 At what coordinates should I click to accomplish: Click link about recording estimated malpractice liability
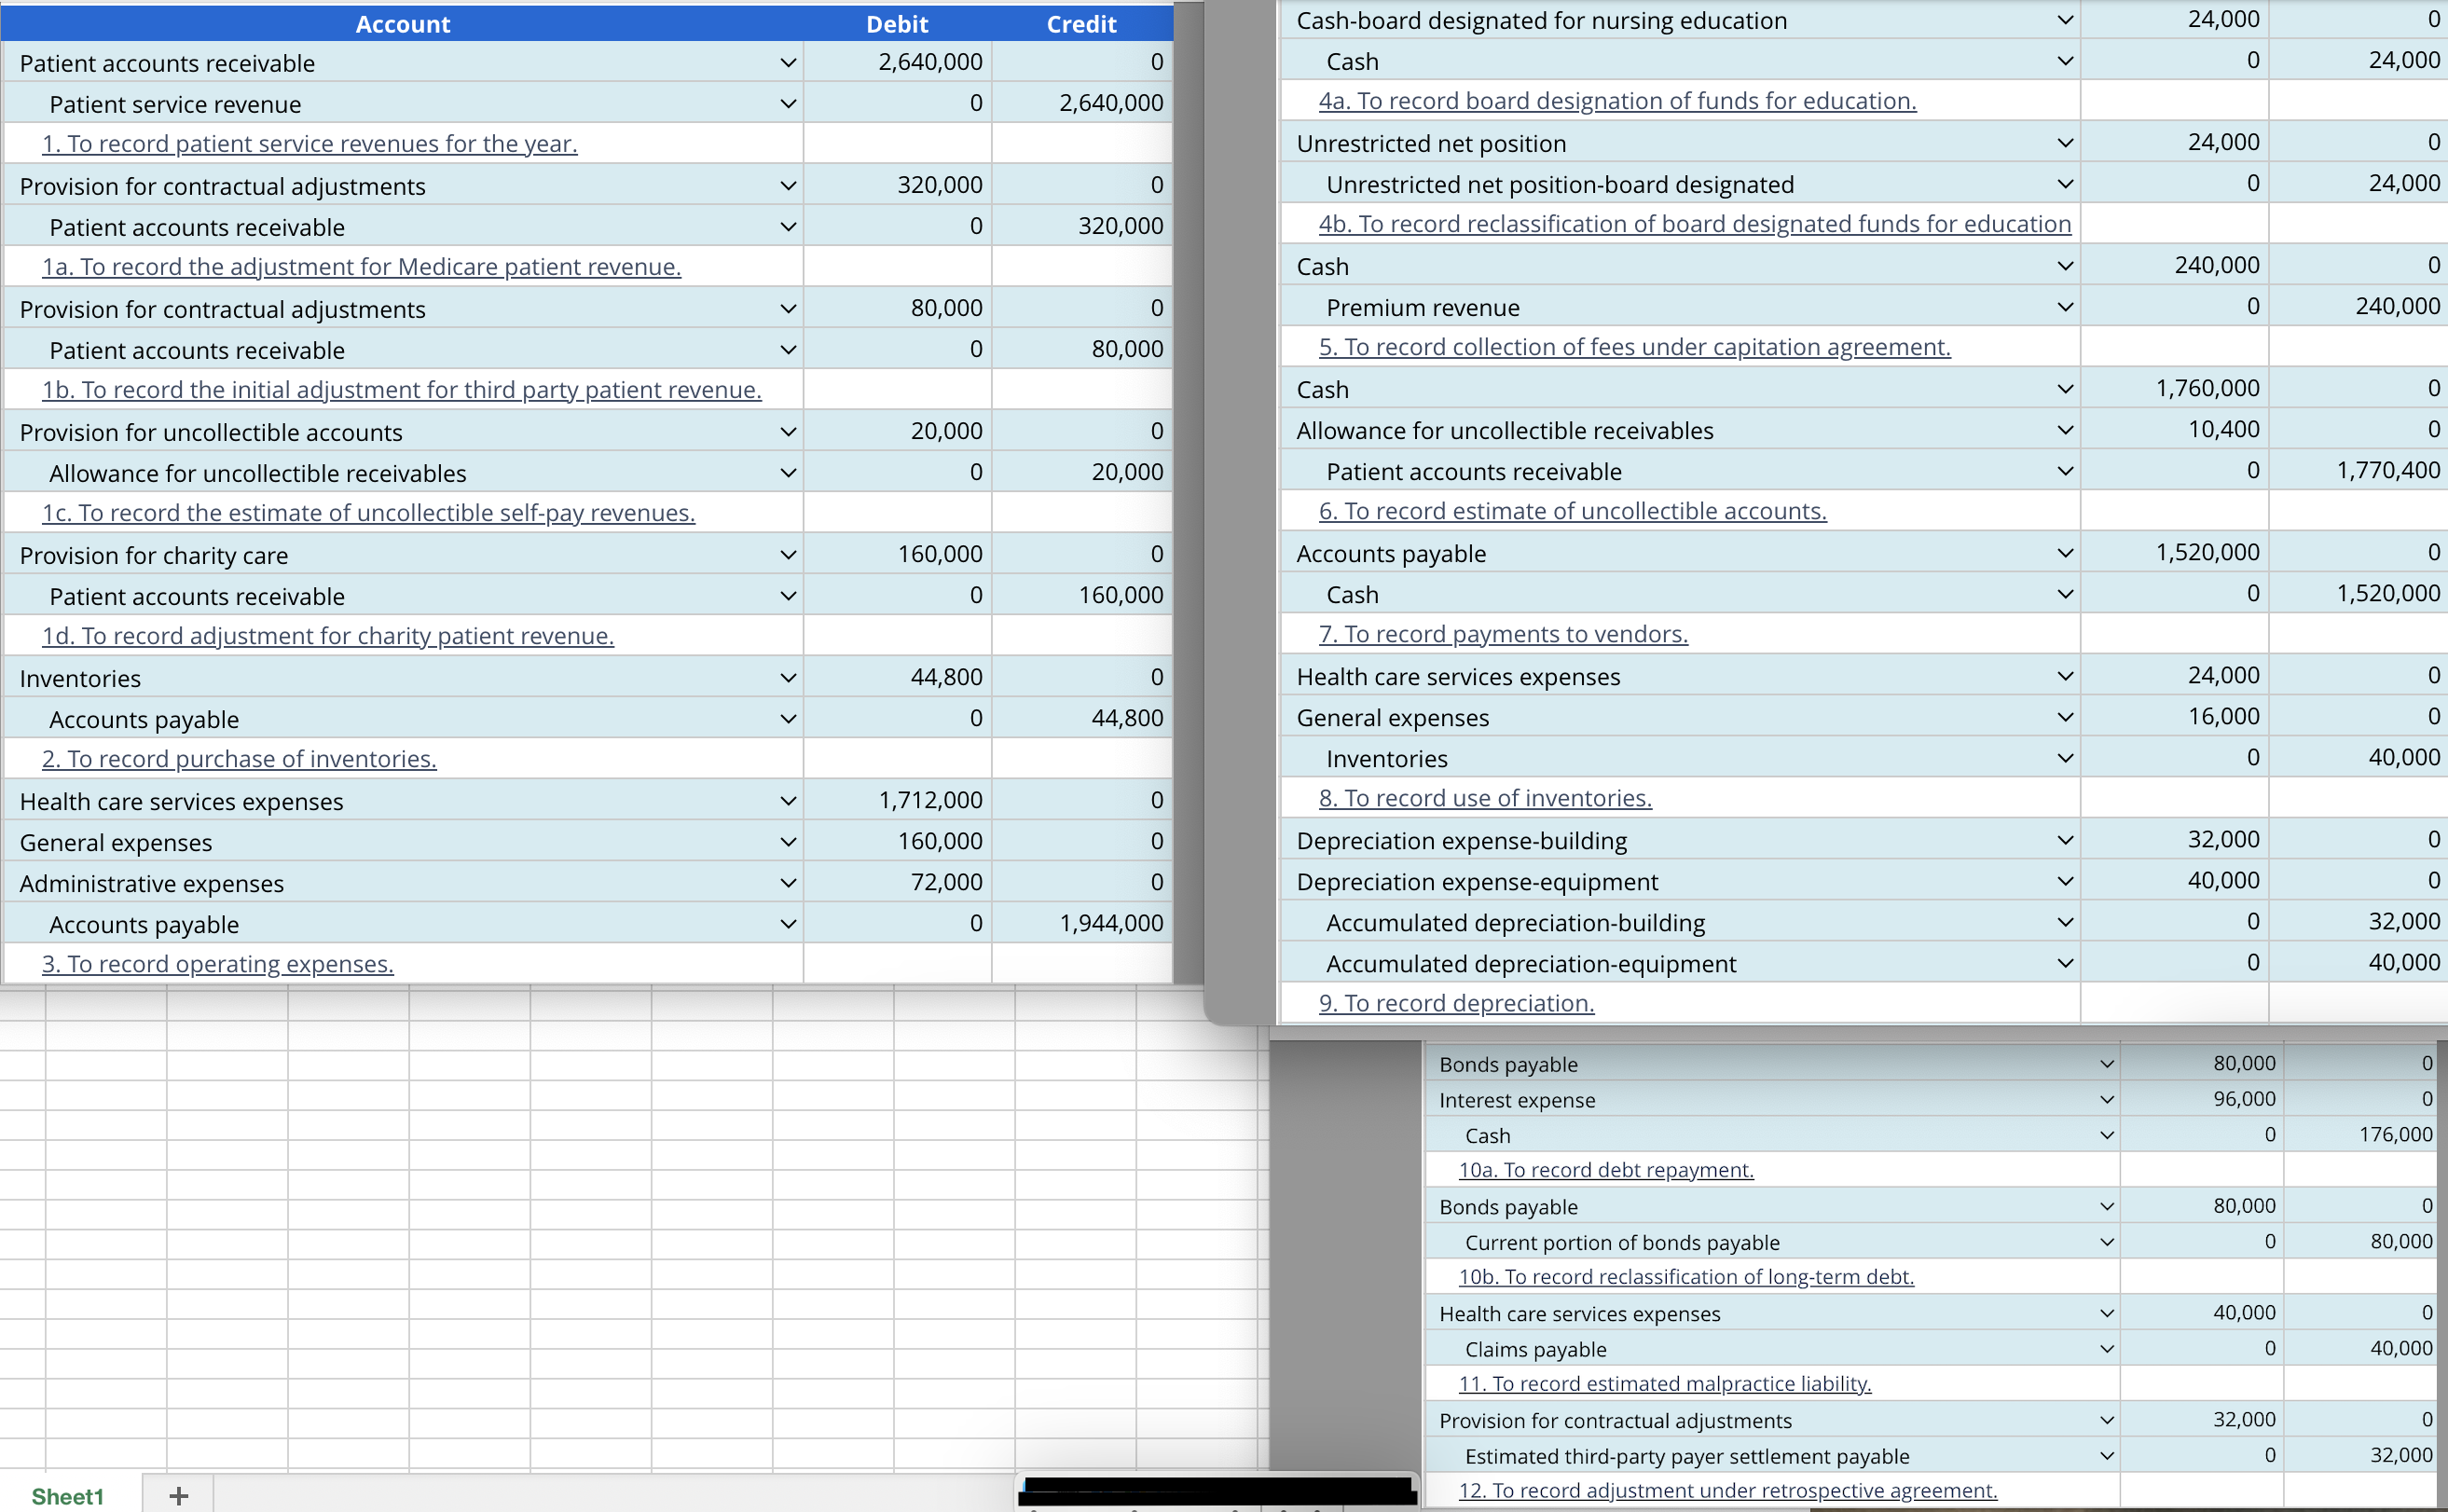coord(1663,1383)
